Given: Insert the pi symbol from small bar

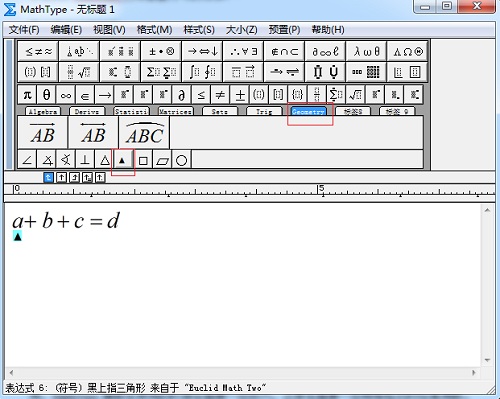Looking at the screenshot, I should 27,95.
